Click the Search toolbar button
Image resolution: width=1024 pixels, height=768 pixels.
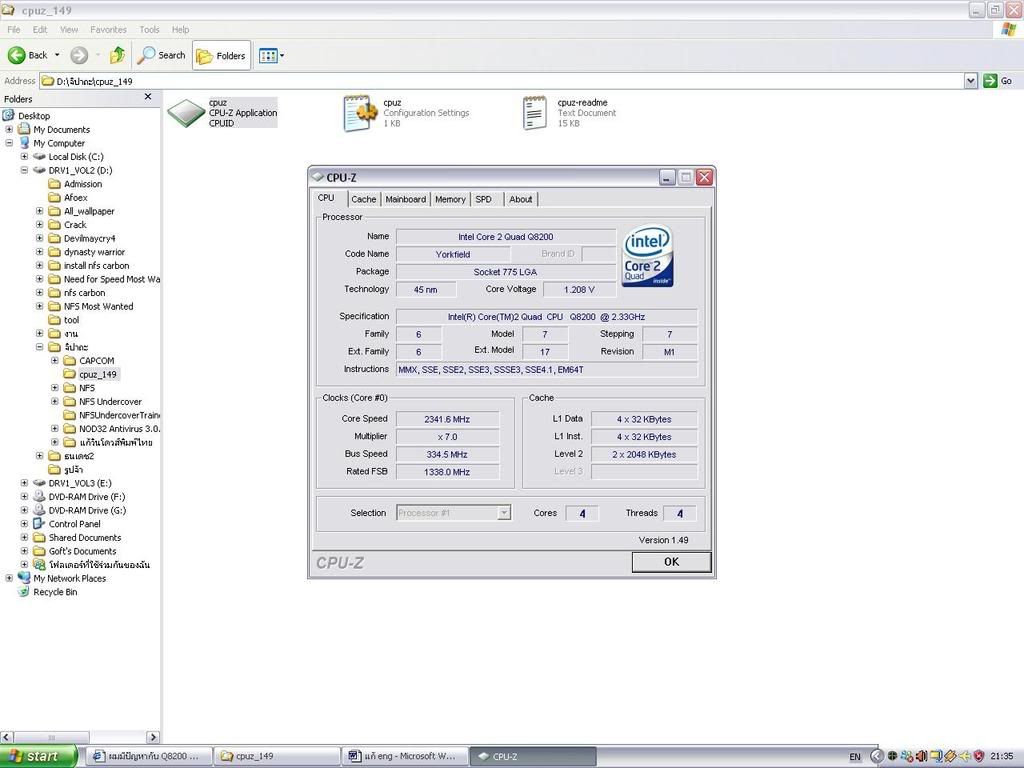pyautogui.click(x=162, y=55)
